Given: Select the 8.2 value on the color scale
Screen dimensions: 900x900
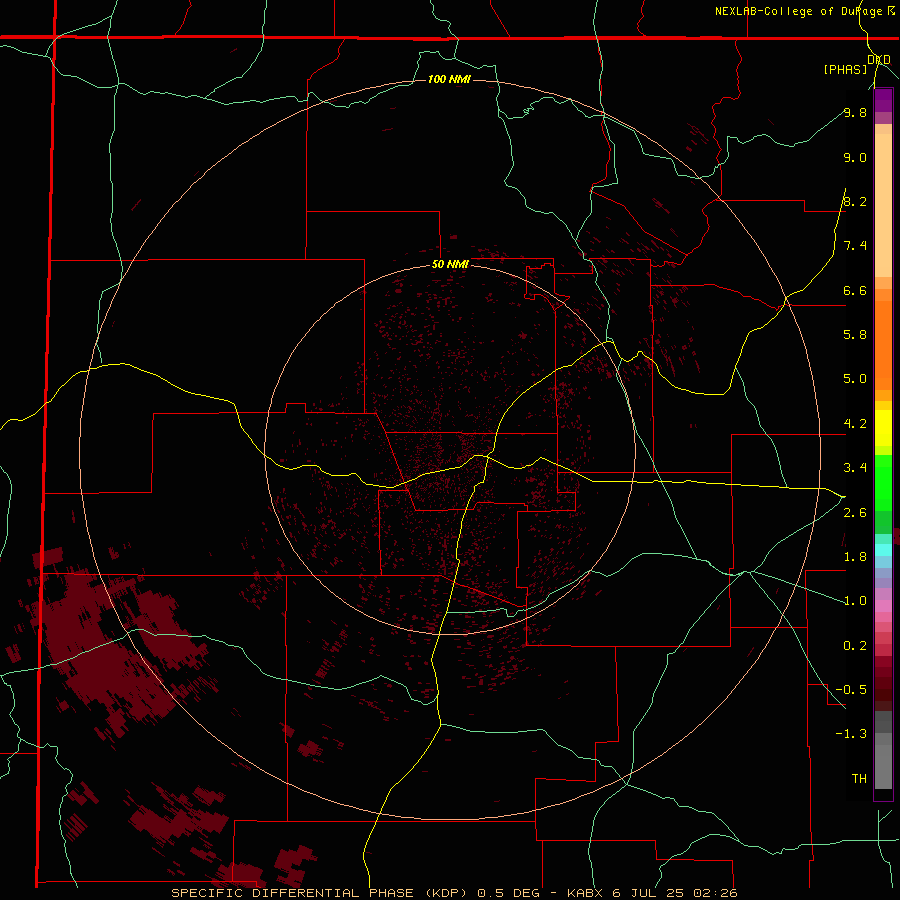Looking at the screenshot, I should click(855, 201).
